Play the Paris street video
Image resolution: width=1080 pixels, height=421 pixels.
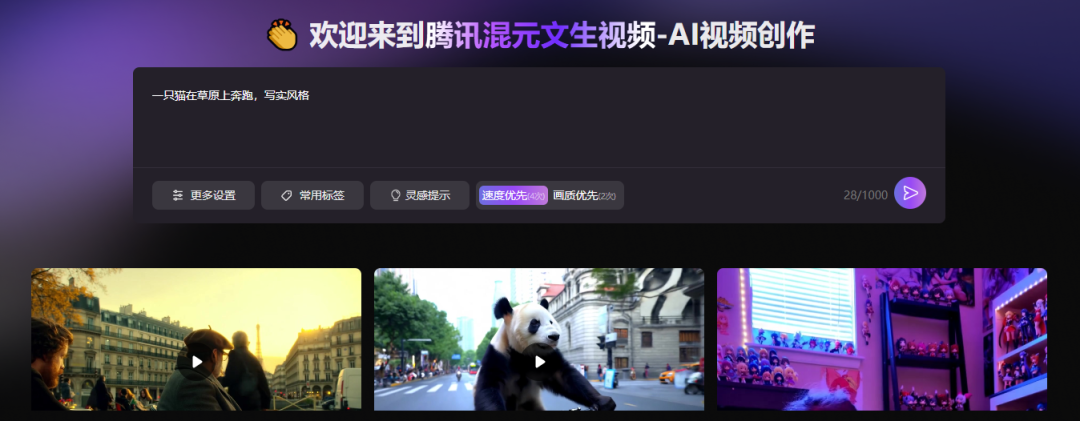(x=197, y=362)
